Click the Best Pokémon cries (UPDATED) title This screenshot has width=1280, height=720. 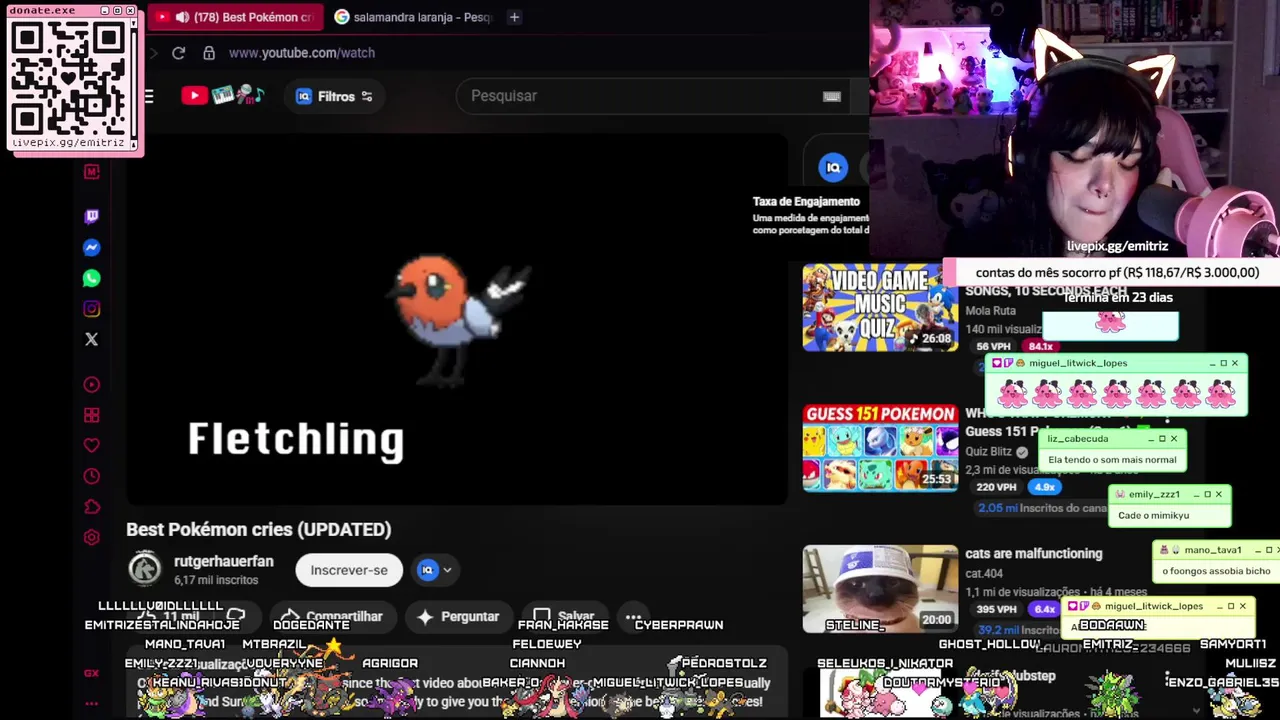(258, 530)
